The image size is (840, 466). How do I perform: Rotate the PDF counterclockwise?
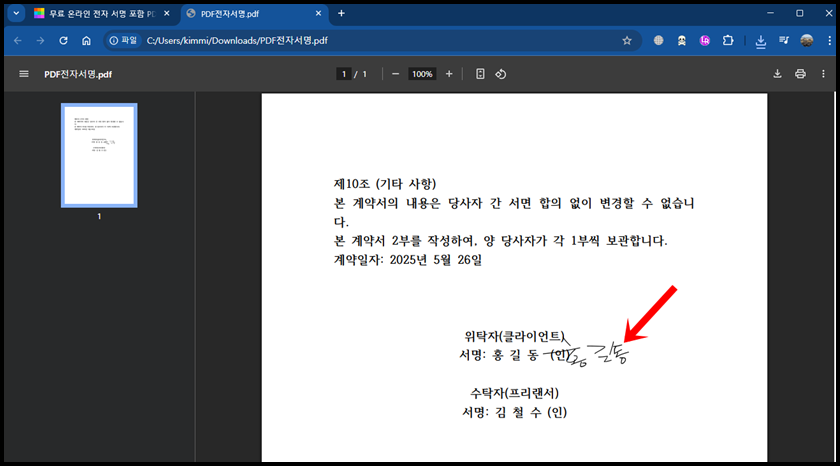point(500,74)
